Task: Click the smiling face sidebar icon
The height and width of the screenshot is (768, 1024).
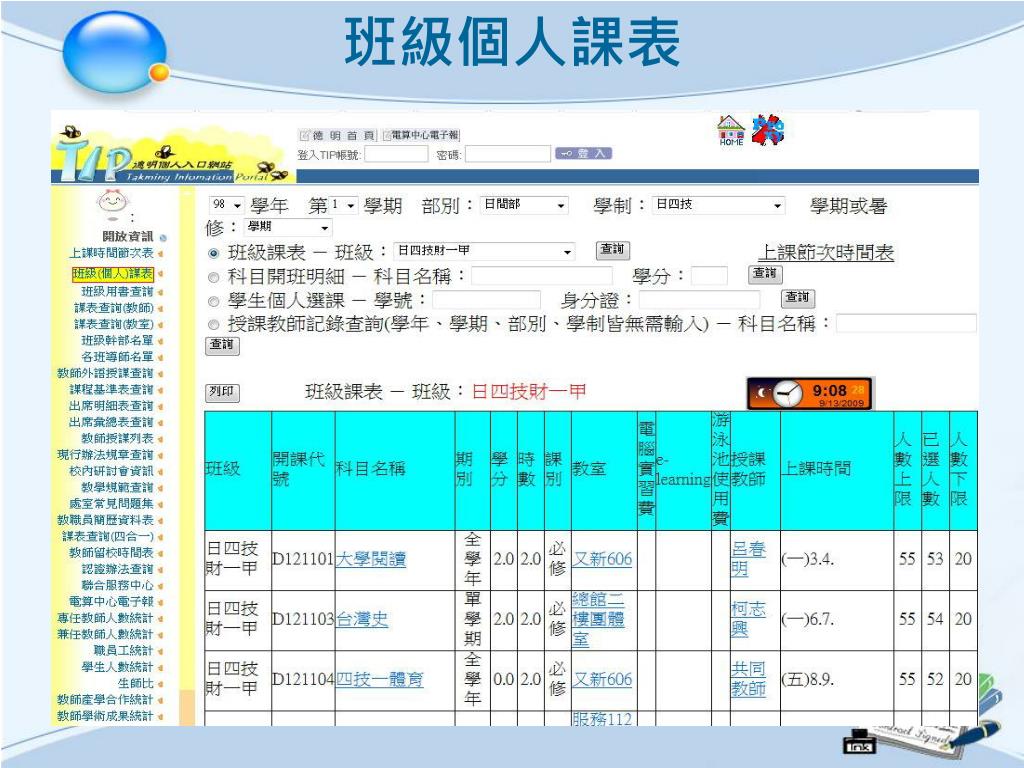Action: pyautogui.click(x=113, y=201)
